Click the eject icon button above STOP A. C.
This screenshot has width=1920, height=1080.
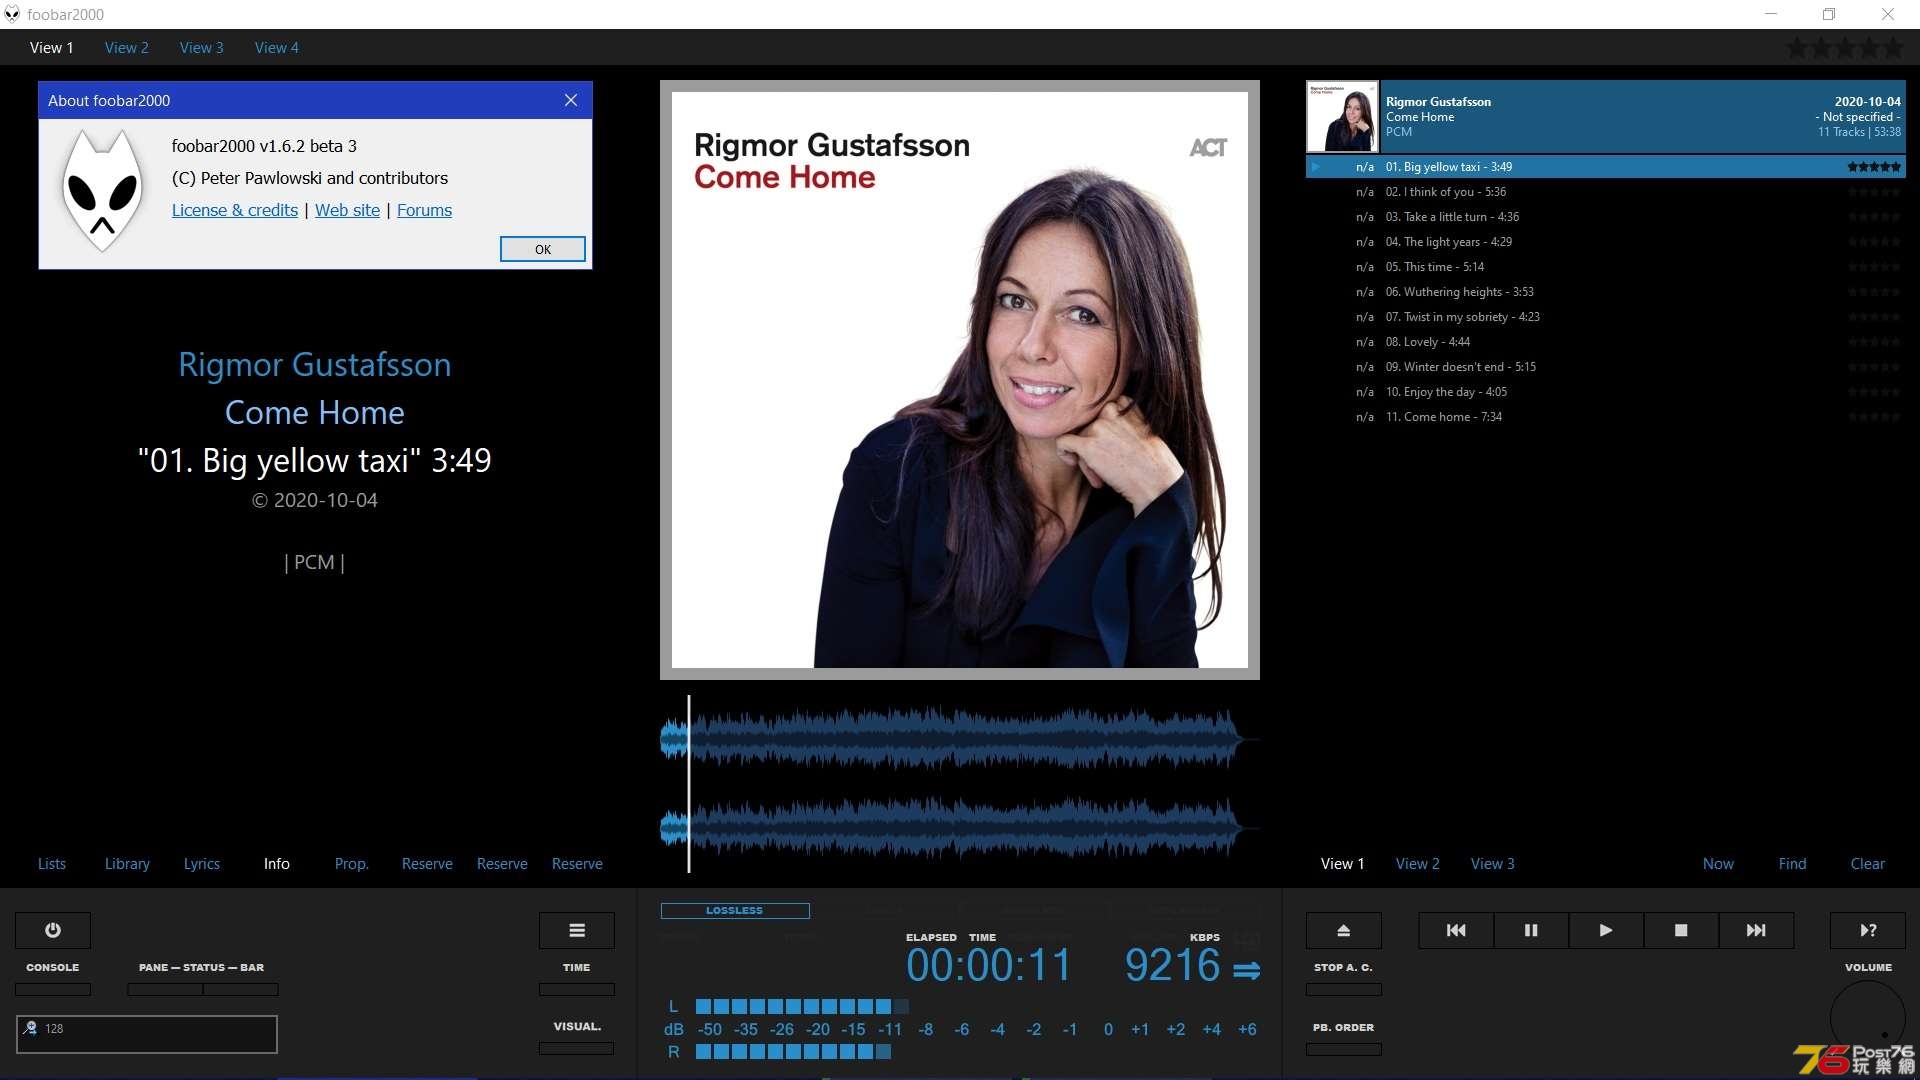point(1344,930)
